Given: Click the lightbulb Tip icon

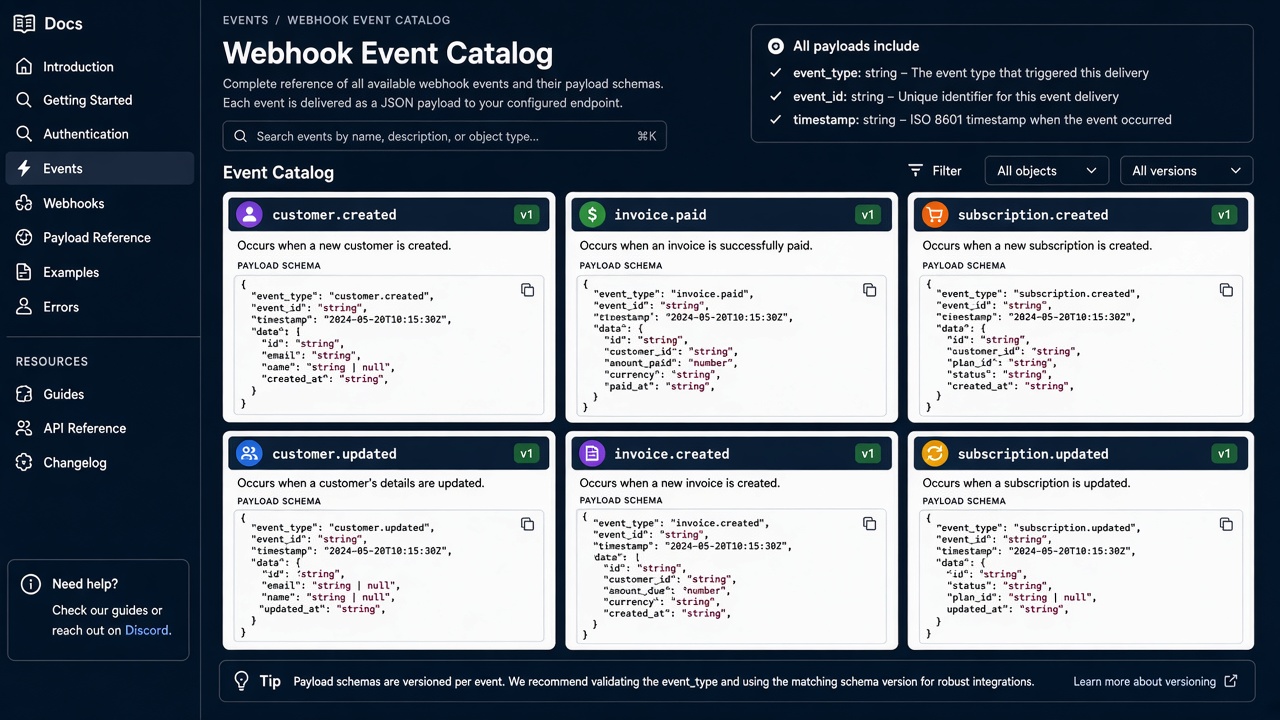Looking at the screenshot, I should [241, 681].
